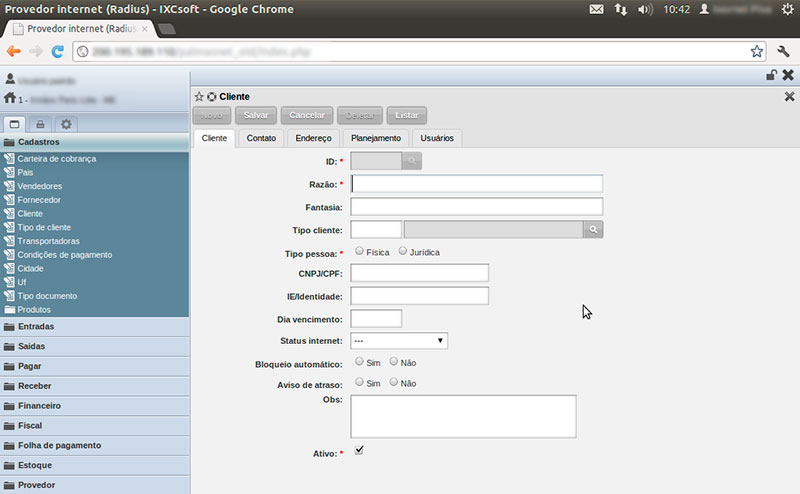800x494 pixels.
Task: Click the Fantasia input field
Action: (x=477, y=207)
